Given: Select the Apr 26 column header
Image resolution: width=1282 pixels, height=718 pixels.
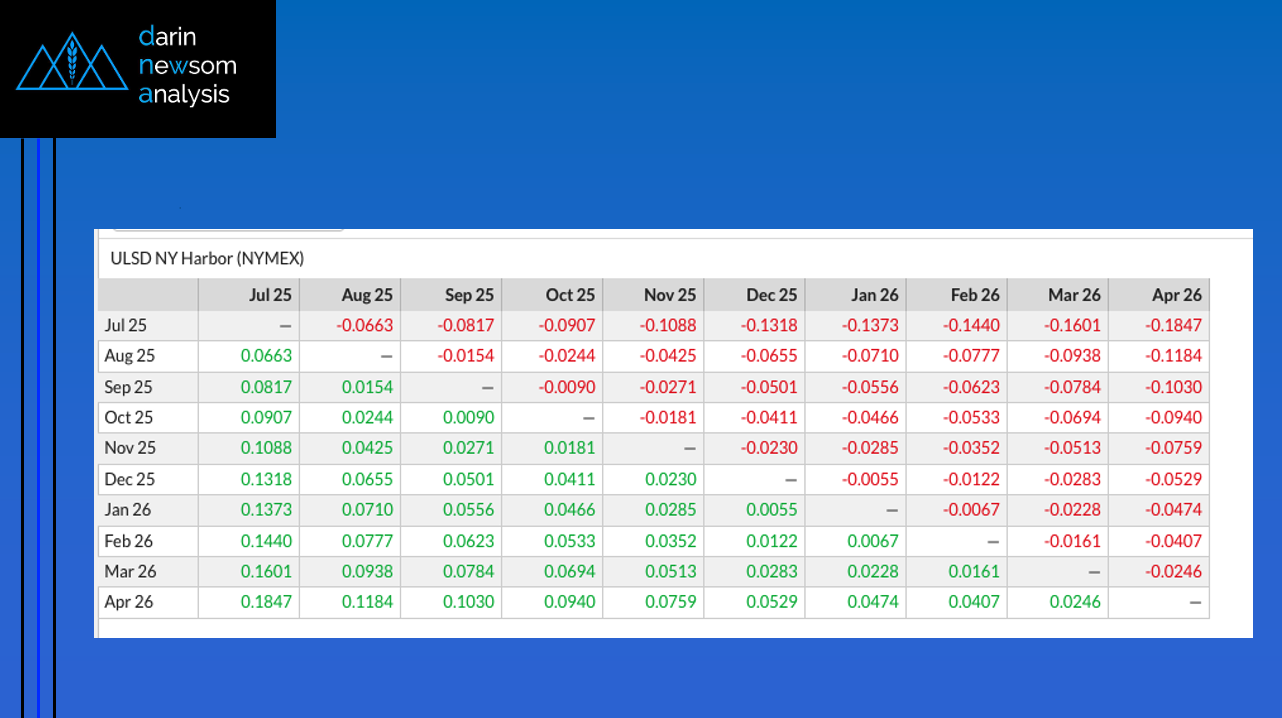Looking at the screenshot, I should 1177,295.
